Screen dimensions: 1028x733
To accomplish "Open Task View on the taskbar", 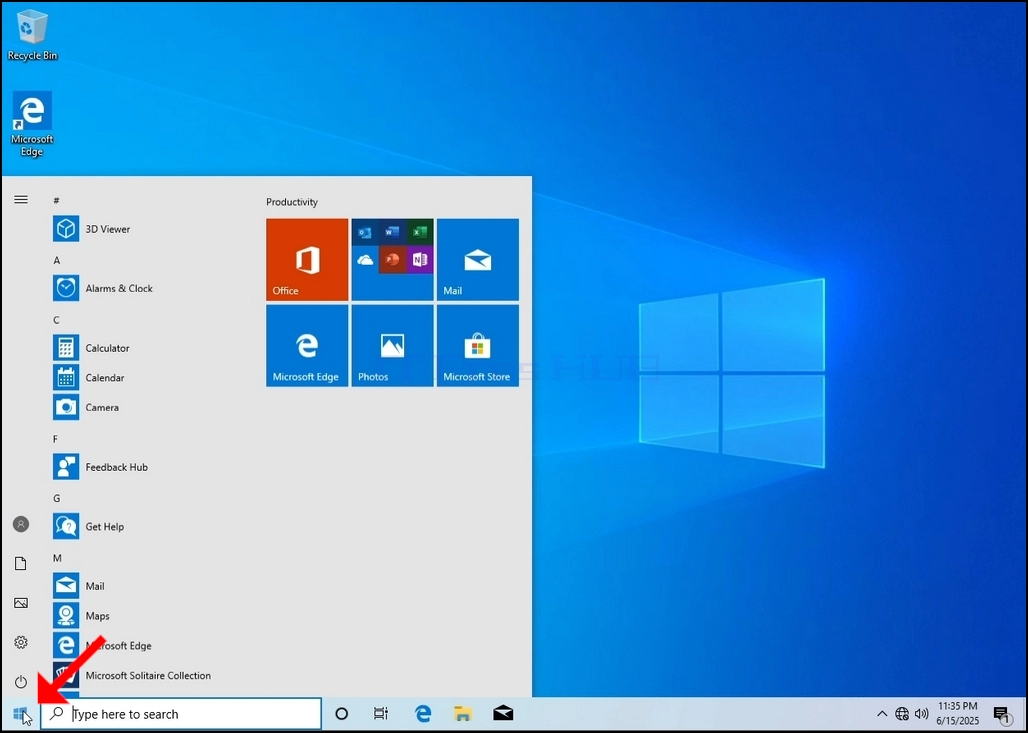I will pyautogui.click(x=381, y=714).
